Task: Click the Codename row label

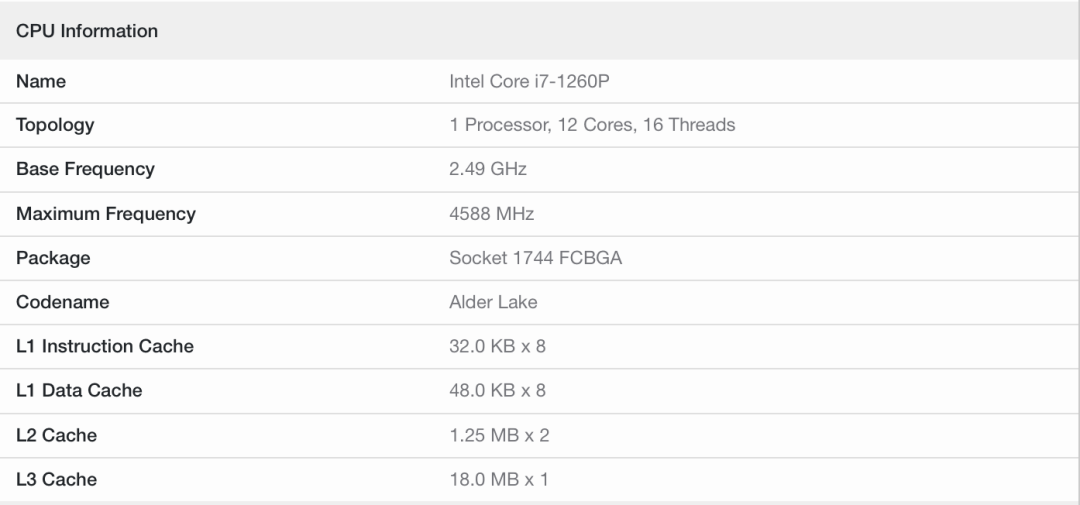Action: pos(63,302)
